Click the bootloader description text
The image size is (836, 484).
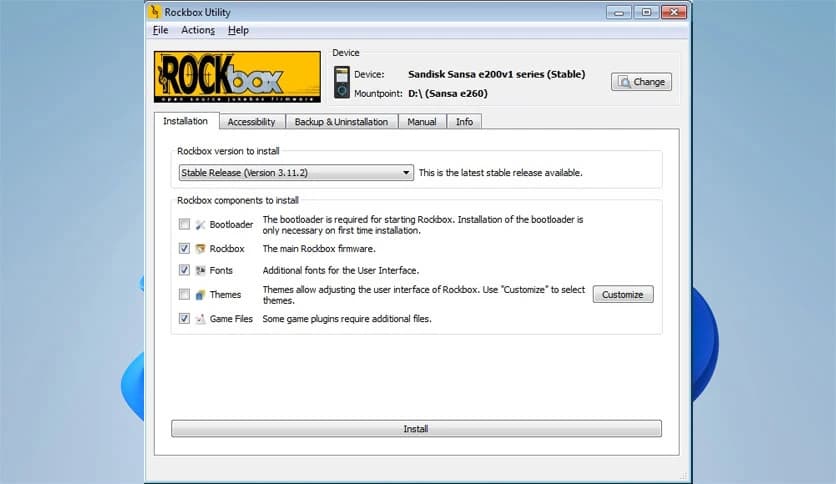tap(423, 225)
